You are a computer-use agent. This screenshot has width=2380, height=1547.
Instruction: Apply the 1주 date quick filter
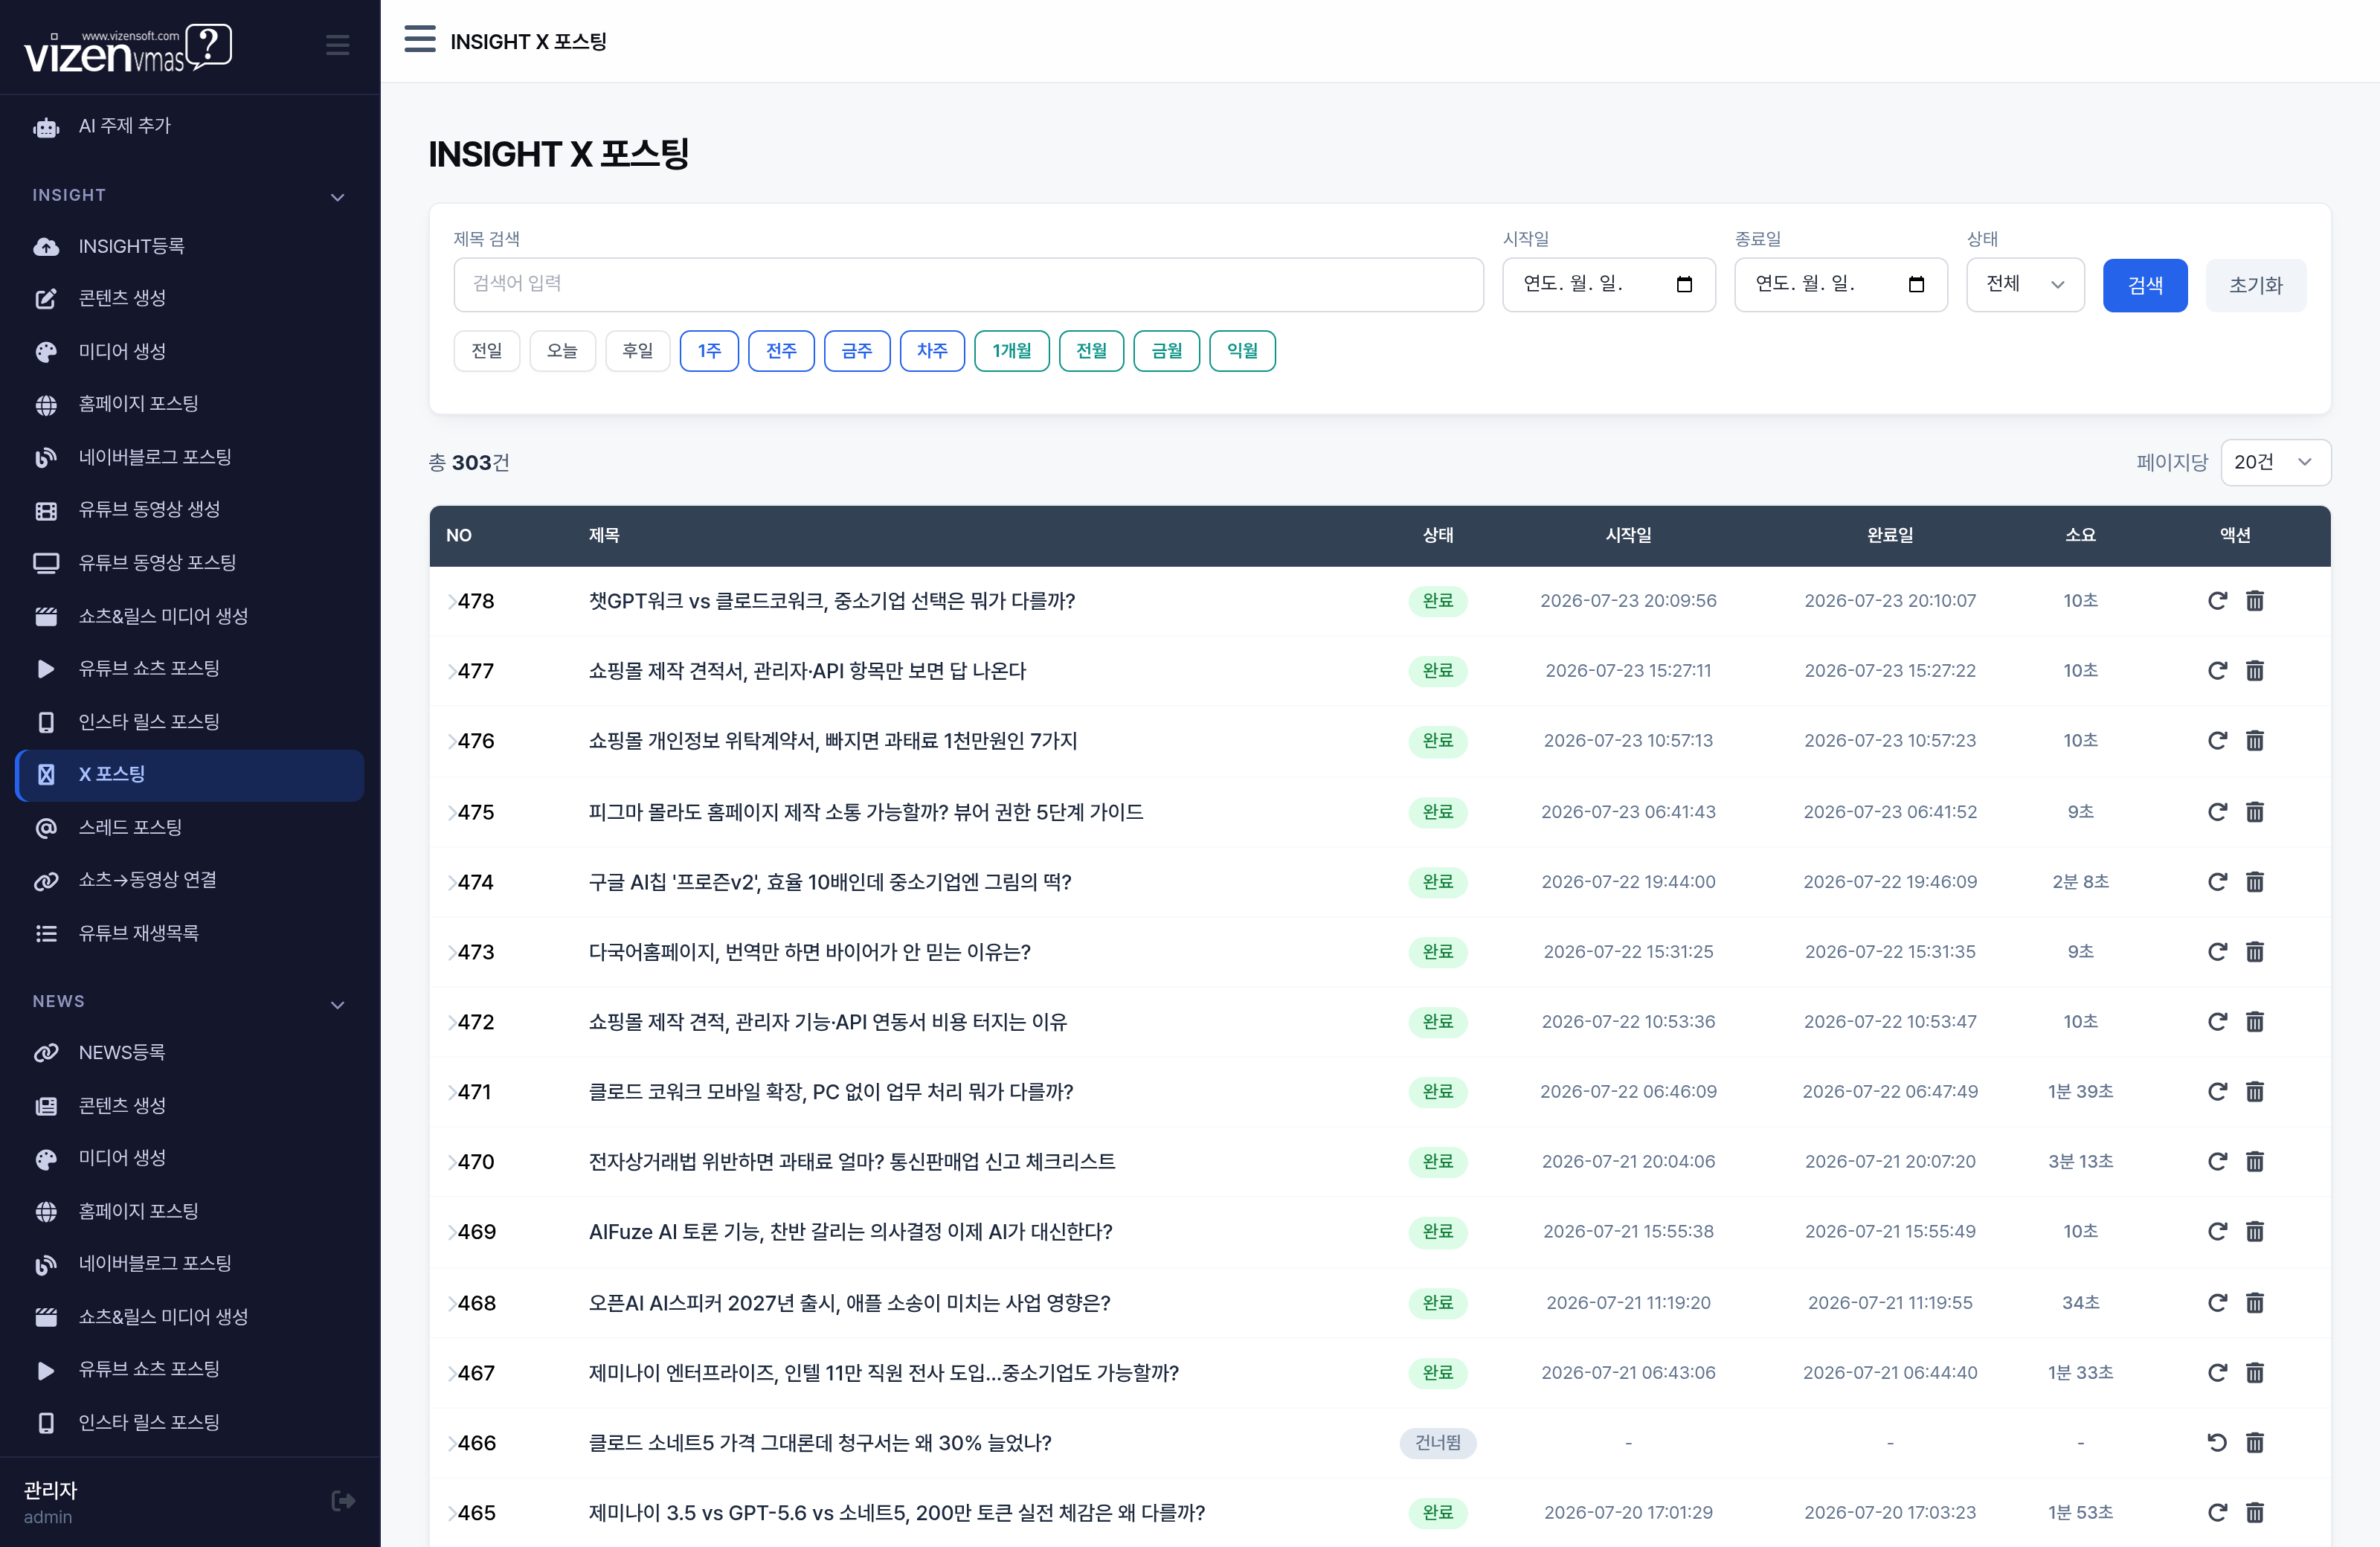coord(709,351)
